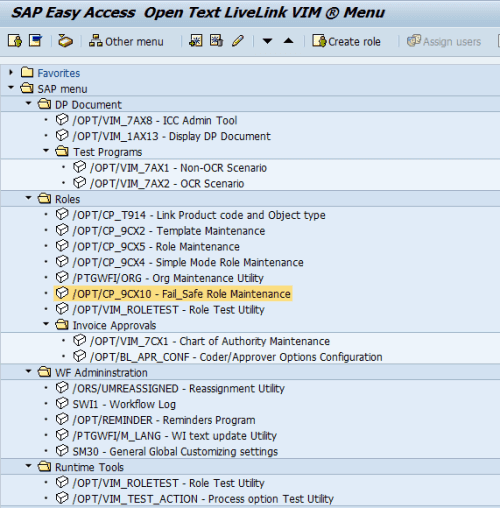Viewport: 500px width, 508px height.
Task: Collapse the Test Programs folder
Action: (46, 151)
